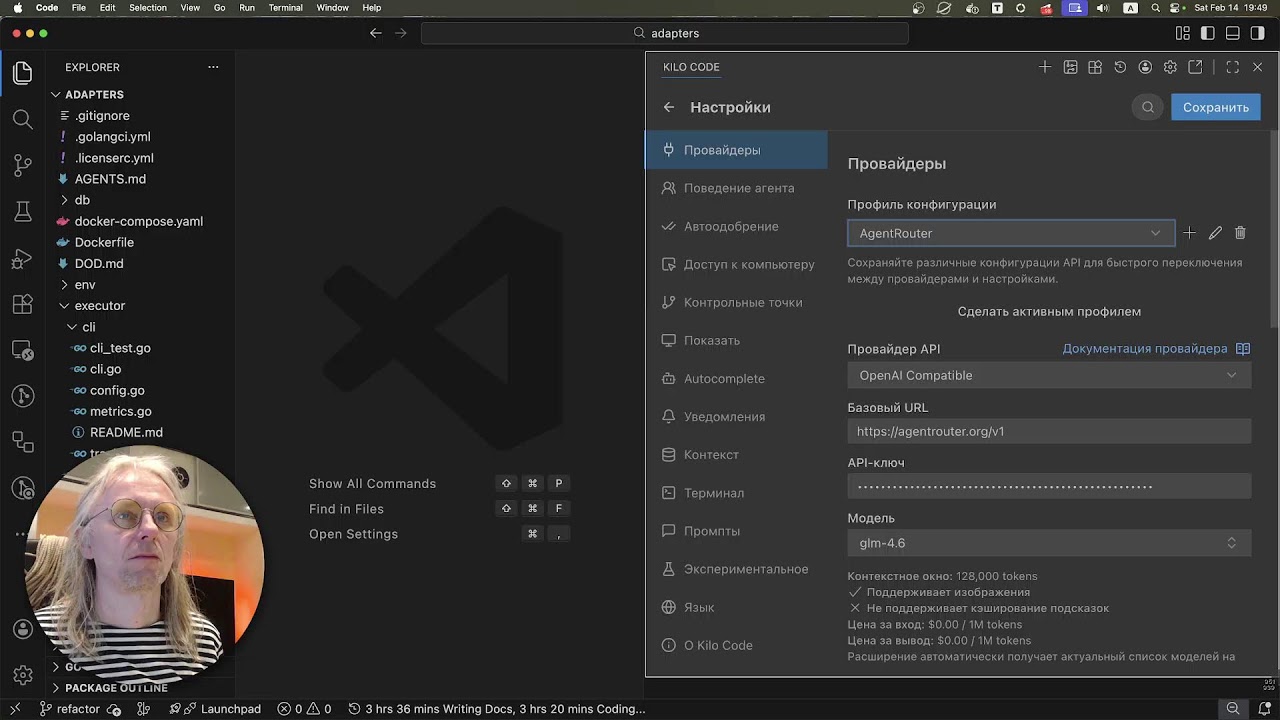Click the Kilo Code panel settings gear
The height and width of the screenshot is (720, 1280).
coord(1170,67)
